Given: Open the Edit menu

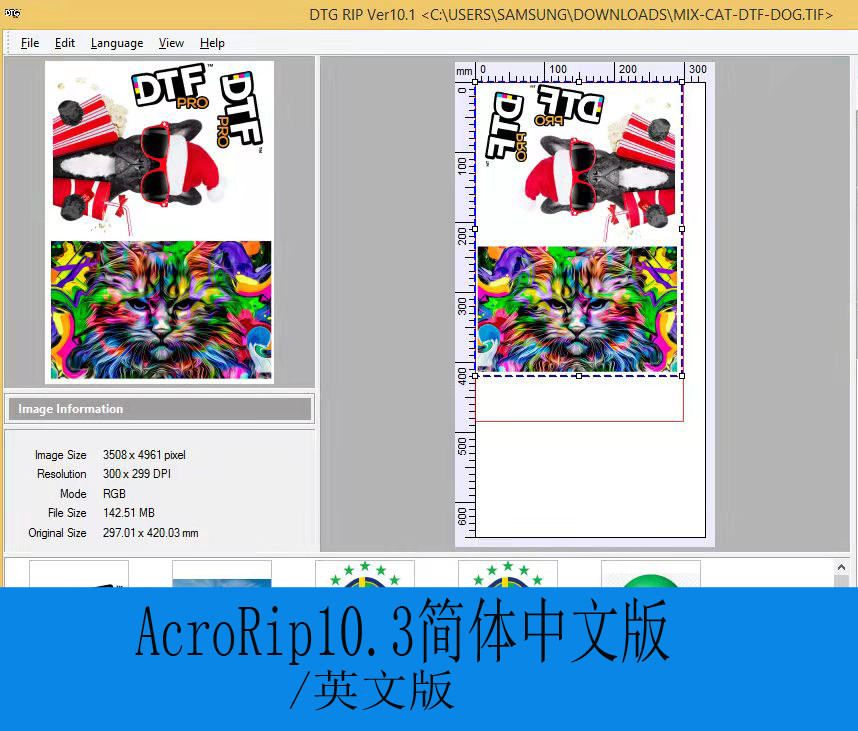Looking at the screenshot, I should [x=64, y=43].
